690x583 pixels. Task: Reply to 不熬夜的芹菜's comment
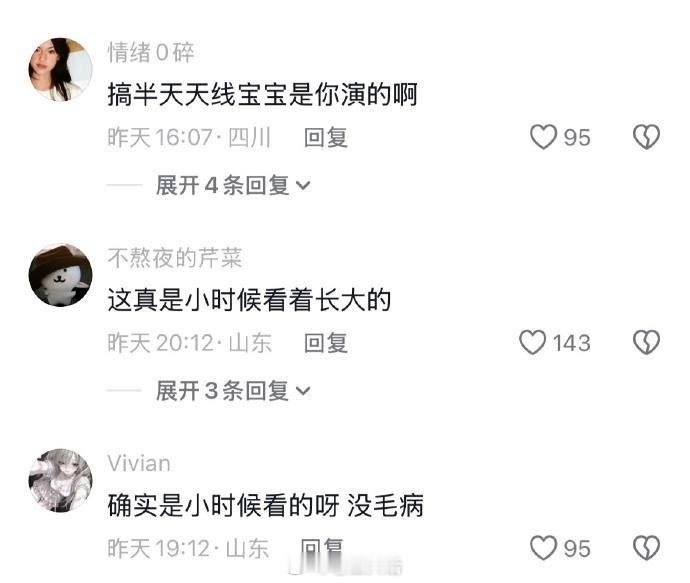coord(326,343)
